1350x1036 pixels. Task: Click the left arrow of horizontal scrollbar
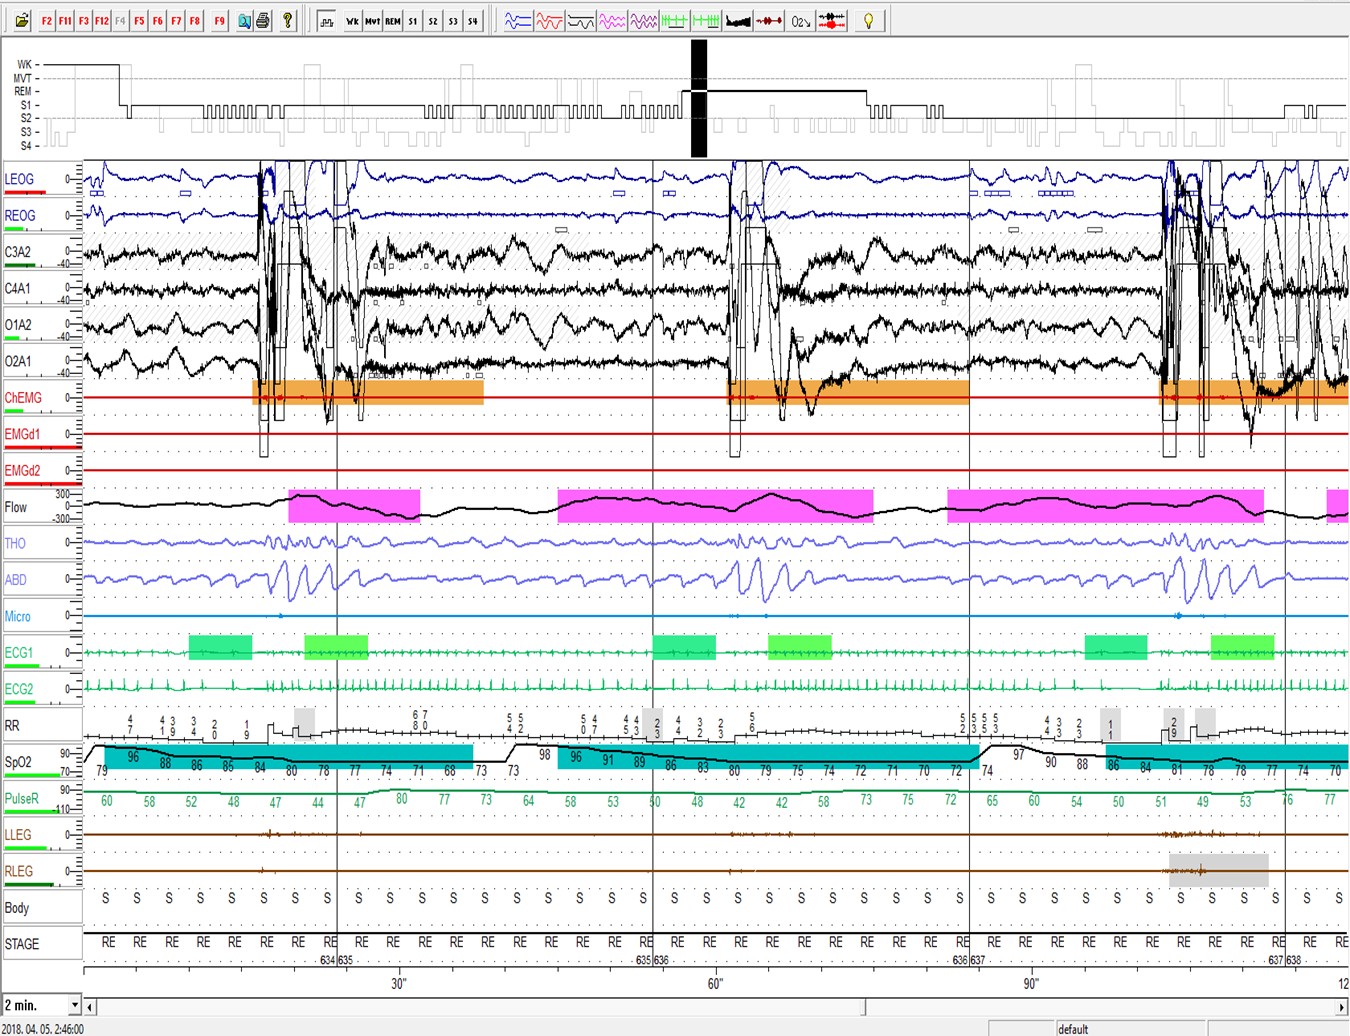coord(90,1006)
